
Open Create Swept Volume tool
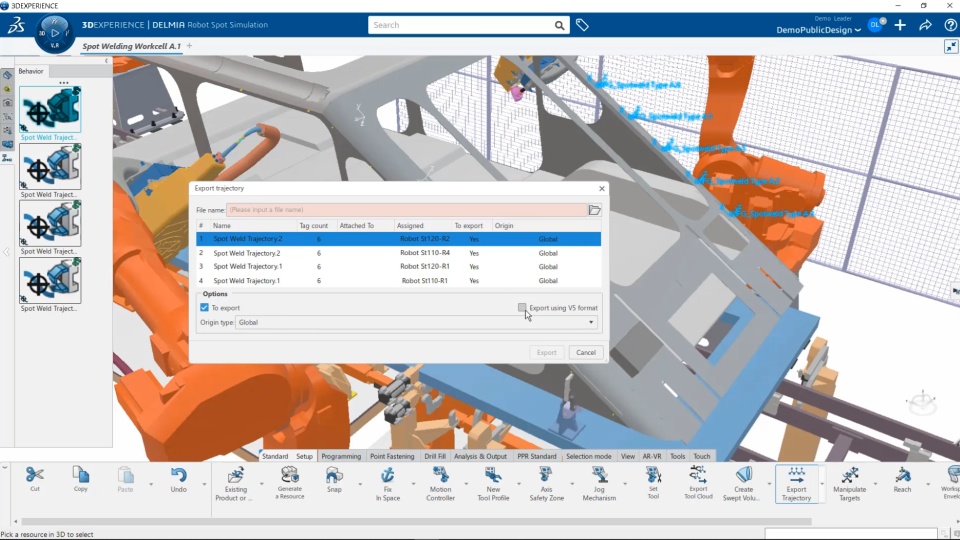743,484
